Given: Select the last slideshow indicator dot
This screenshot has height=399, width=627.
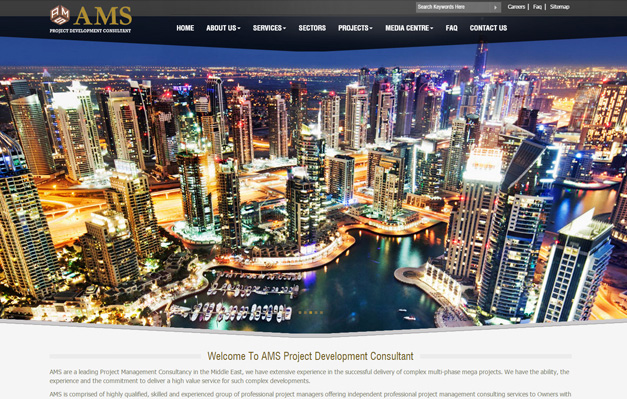Looking at the screenshot, I should coord(321,312).
